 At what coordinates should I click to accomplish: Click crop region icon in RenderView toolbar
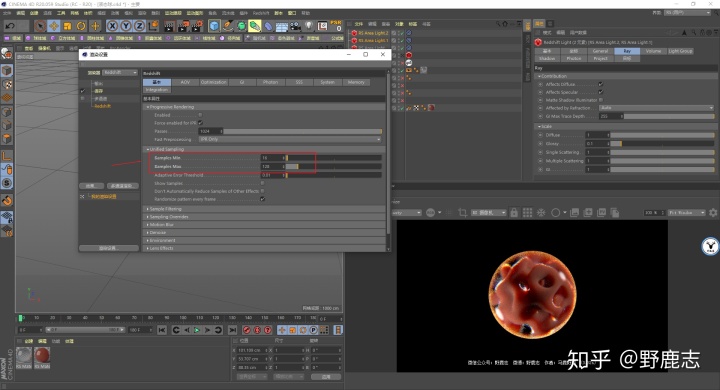[462, 213]
